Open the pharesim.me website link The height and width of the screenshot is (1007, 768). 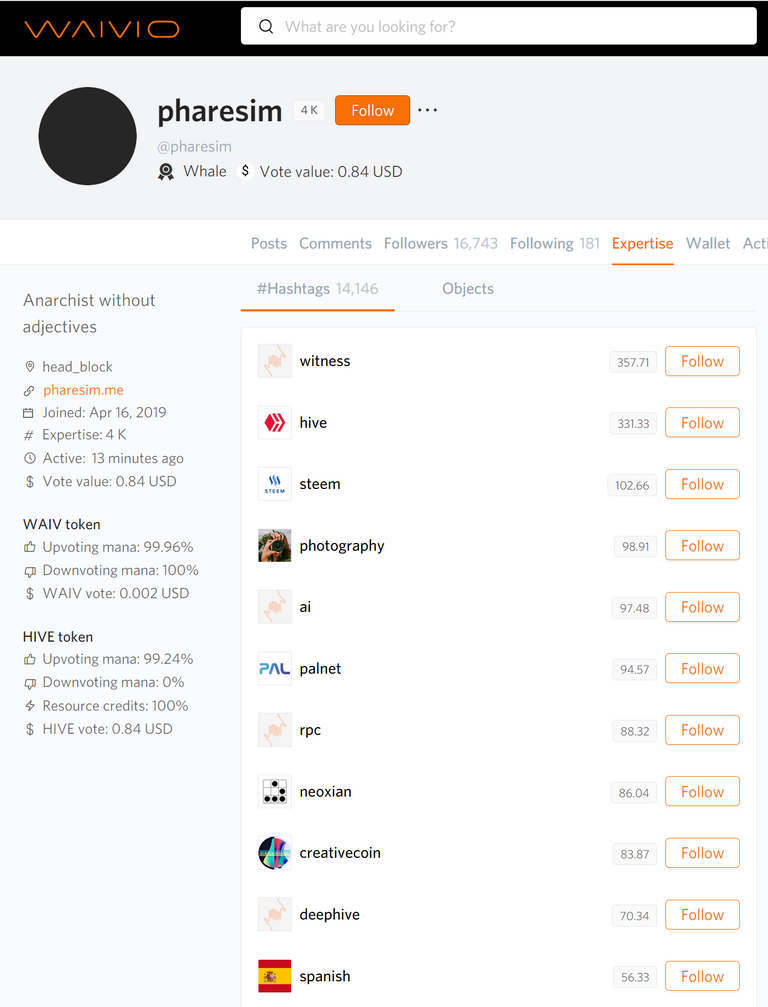[83, 390]
